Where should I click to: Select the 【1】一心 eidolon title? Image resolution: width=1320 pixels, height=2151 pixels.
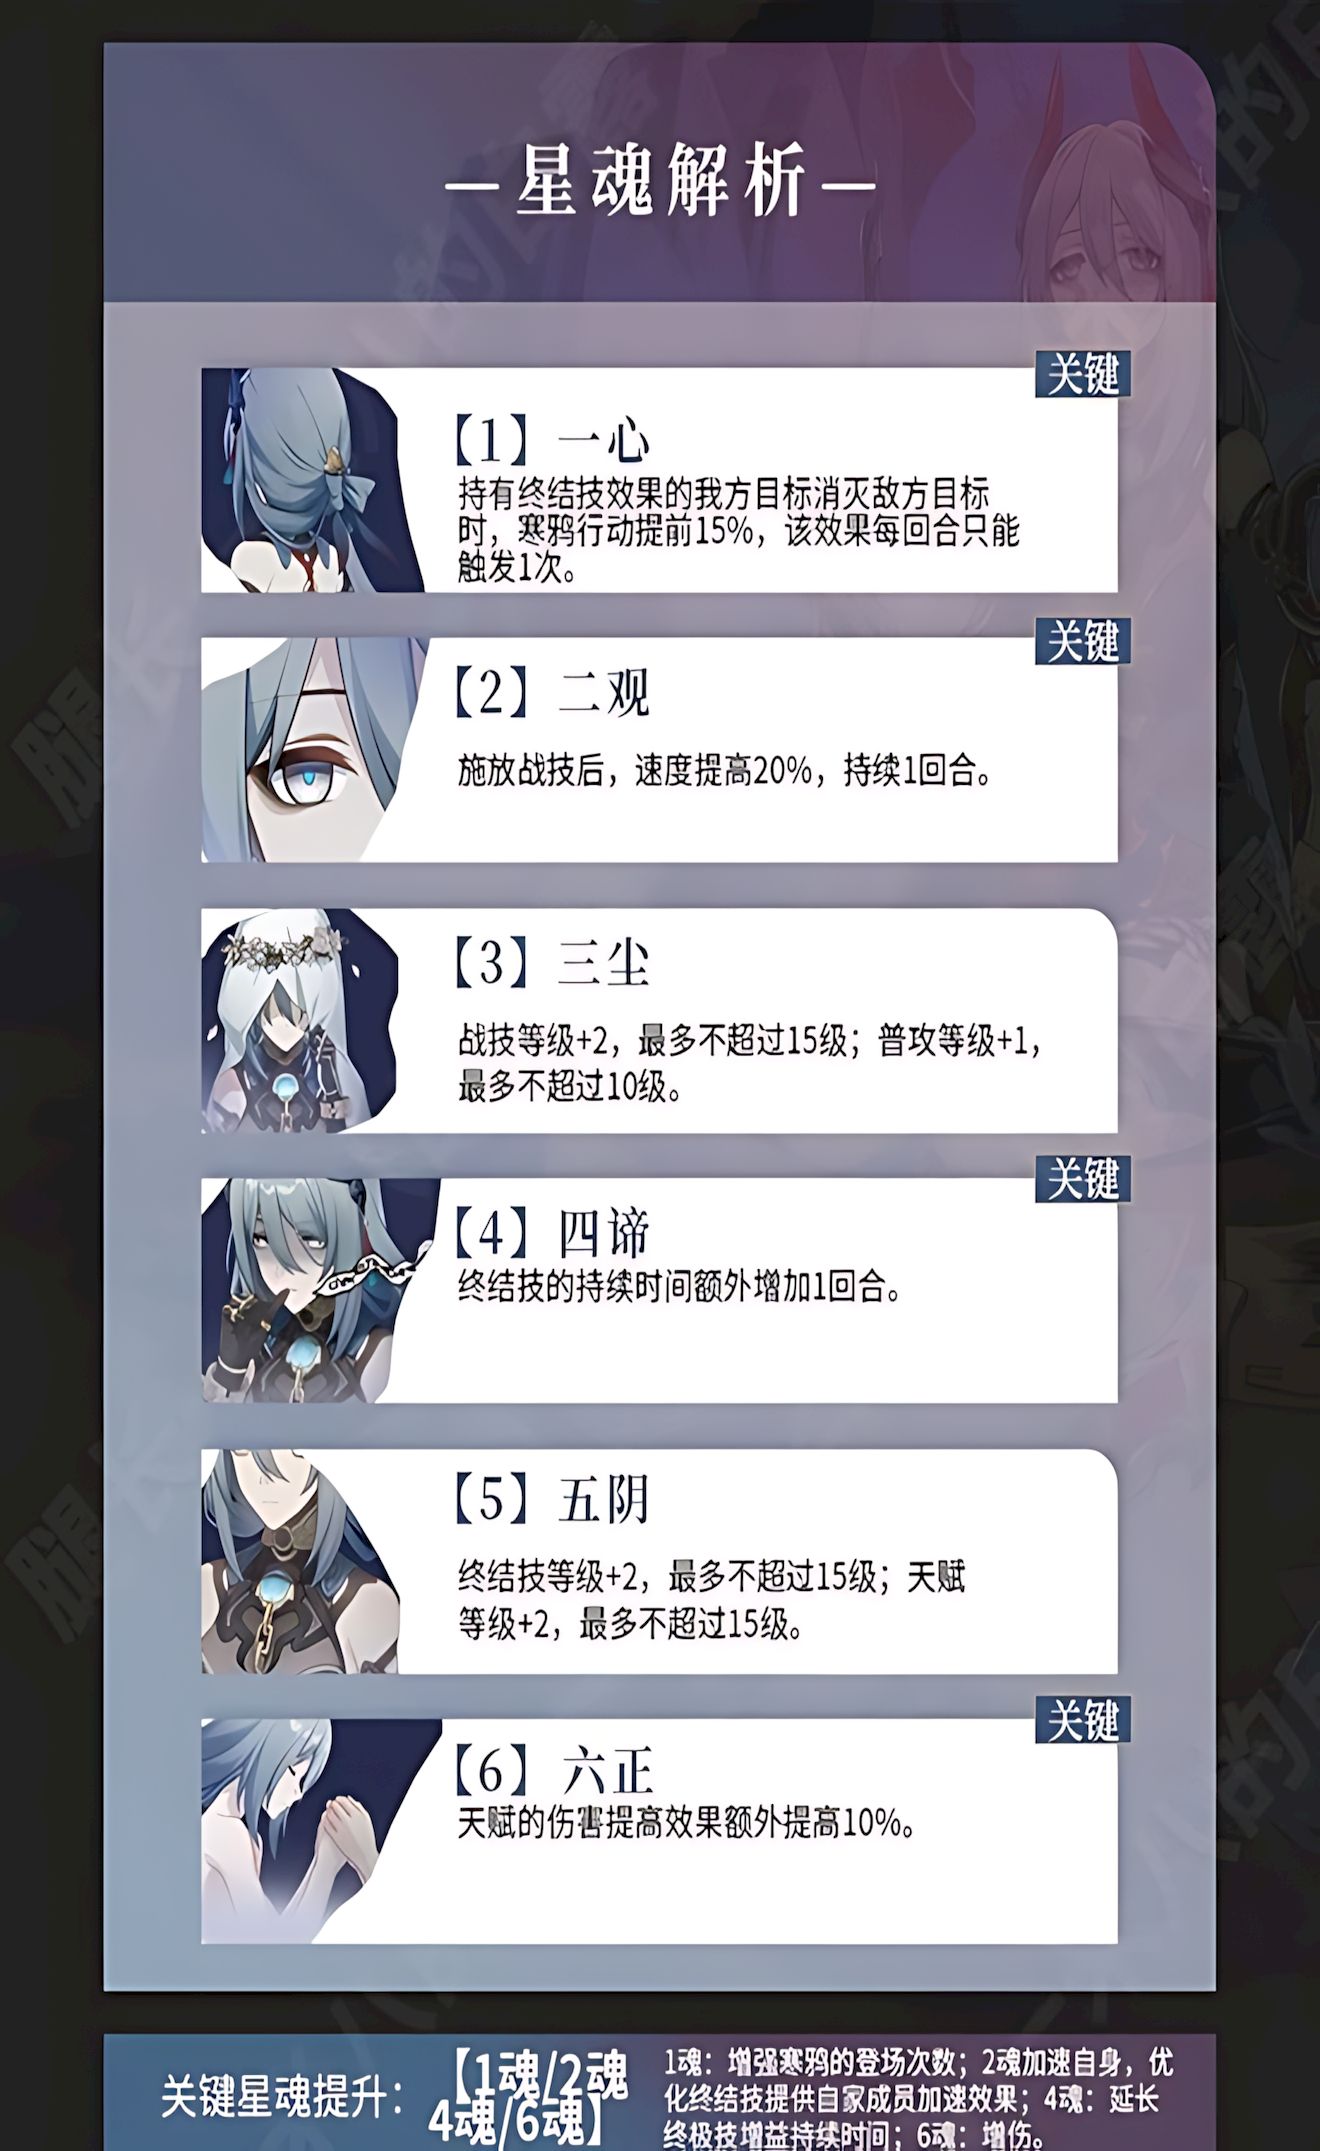click(x=550, y=441)
